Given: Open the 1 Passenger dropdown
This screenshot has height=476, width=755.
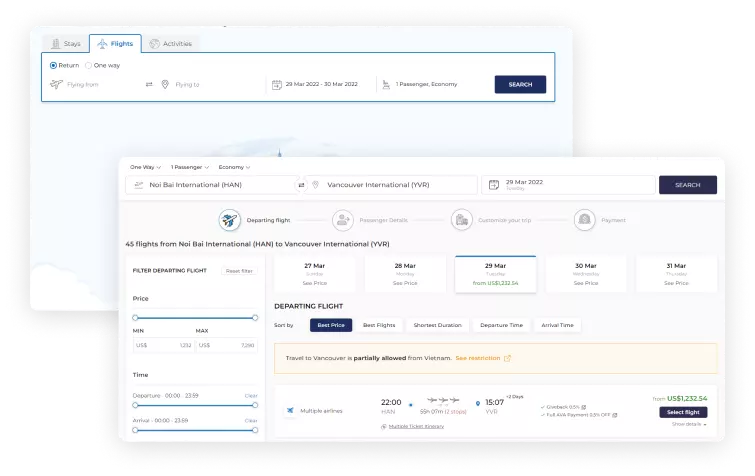Looking at the screenshot, I should tap(189, 167).
